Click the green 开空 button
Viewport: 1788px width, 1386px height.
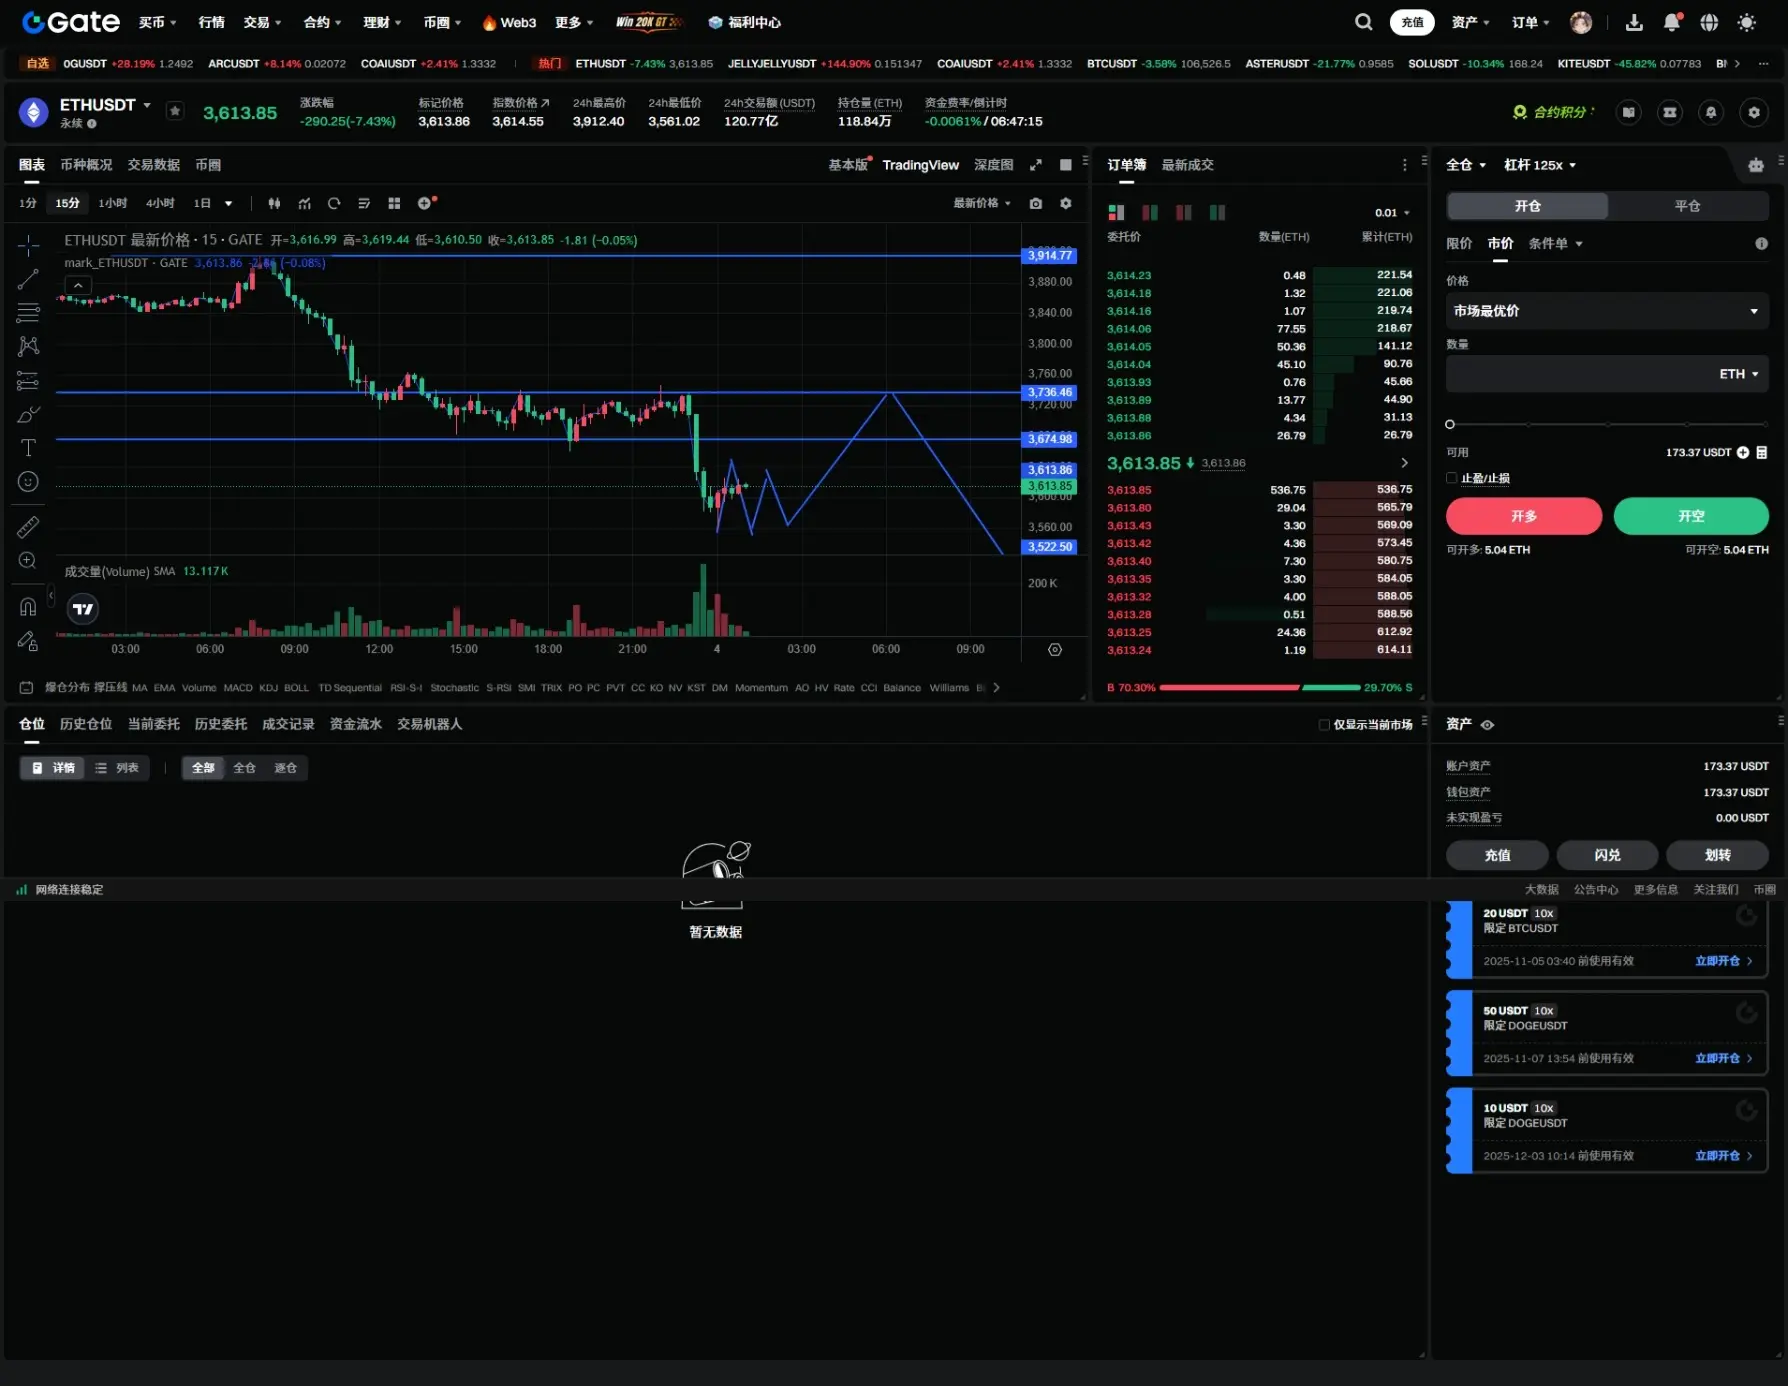tap(1691, 516)
